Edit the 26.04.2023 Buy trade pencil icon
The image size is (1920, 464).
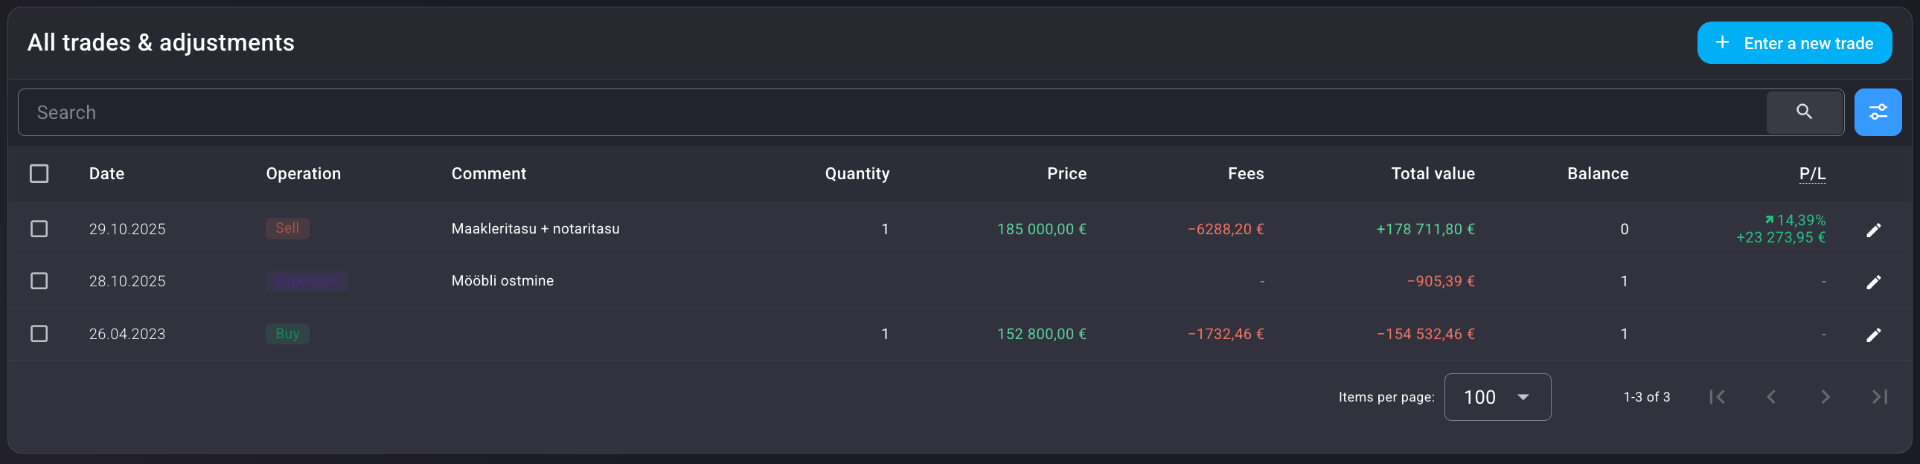point(1874,335)
